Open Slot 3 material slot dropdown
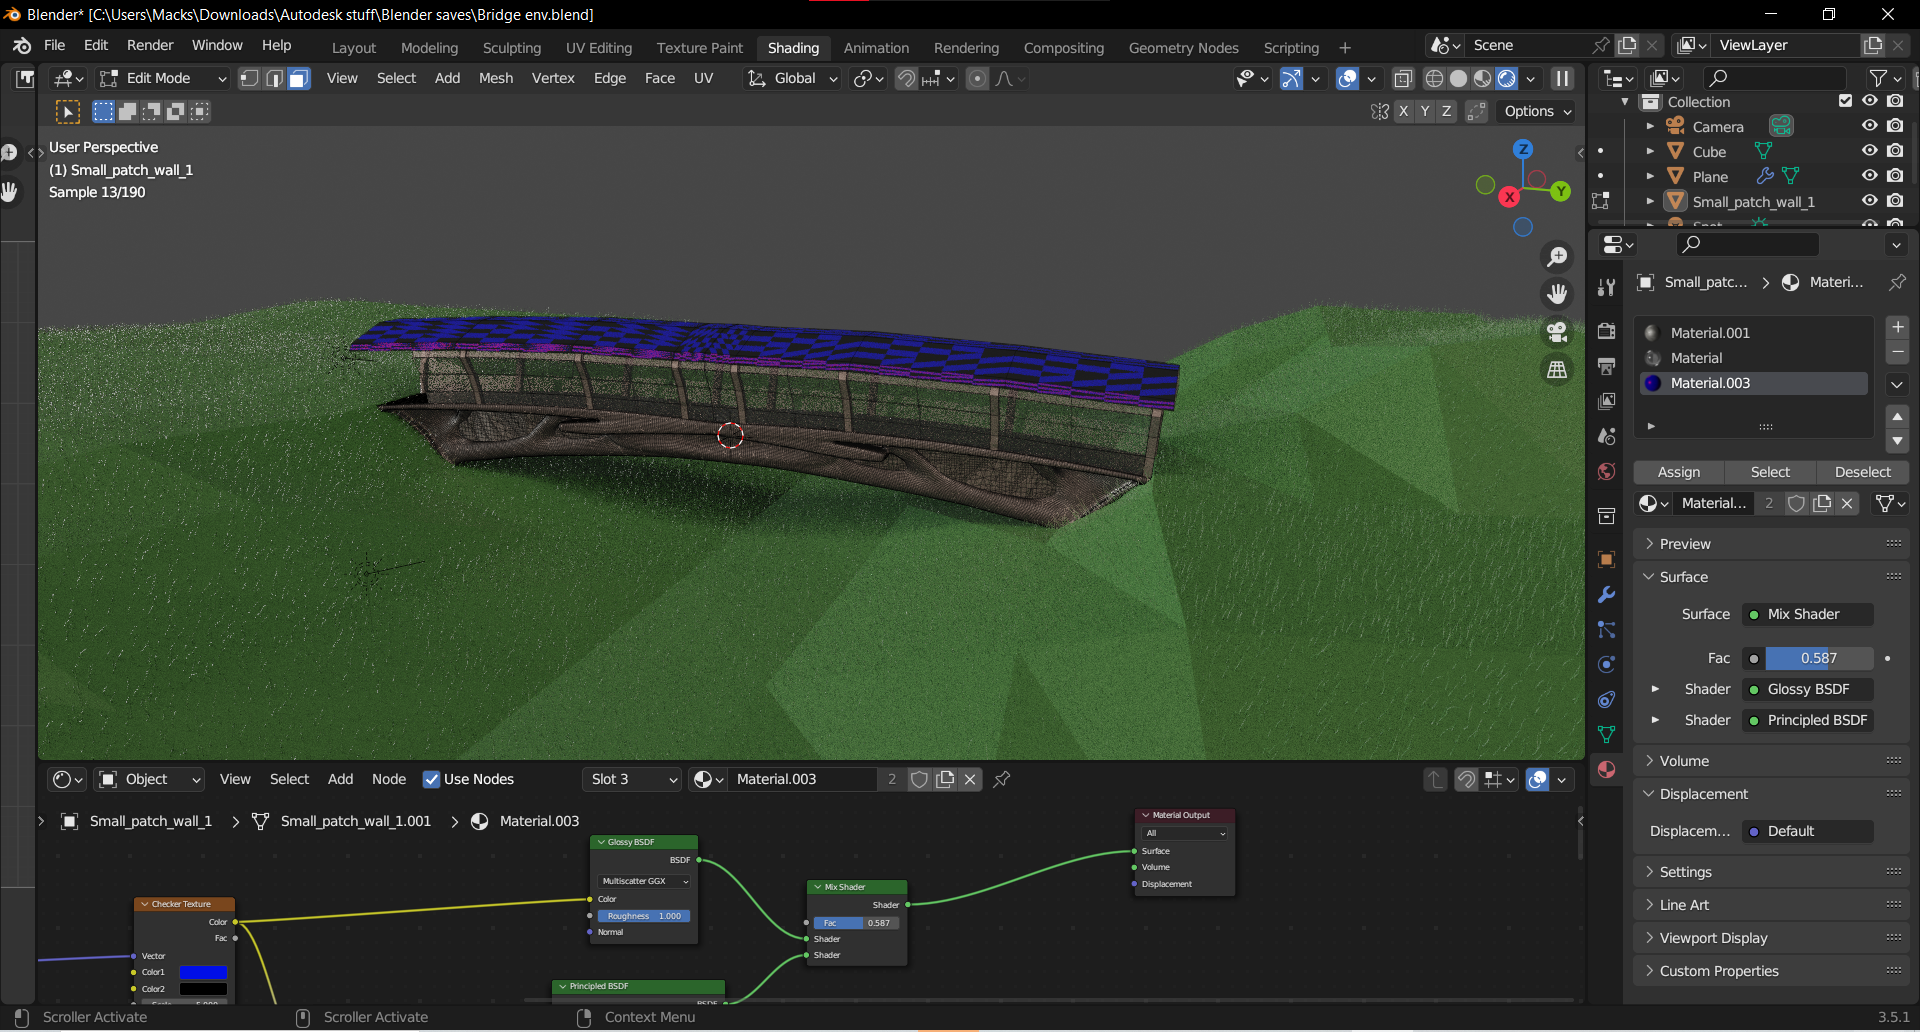The height and width of the screenshot is (1032, 1920). 632,779
